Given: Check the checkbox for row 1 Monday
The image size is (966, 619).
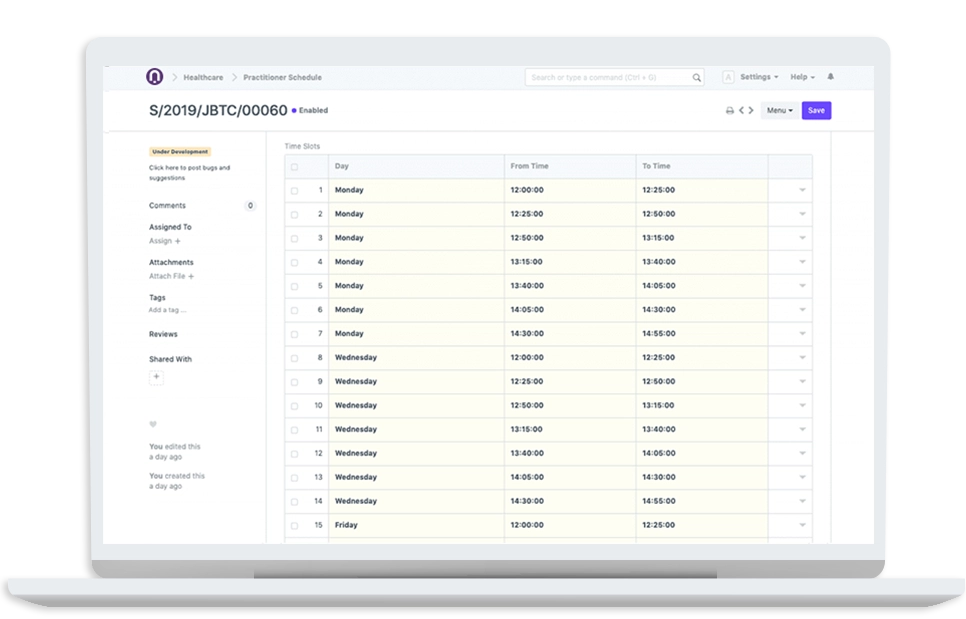Looking at the screenshot, I should (294, 190).
